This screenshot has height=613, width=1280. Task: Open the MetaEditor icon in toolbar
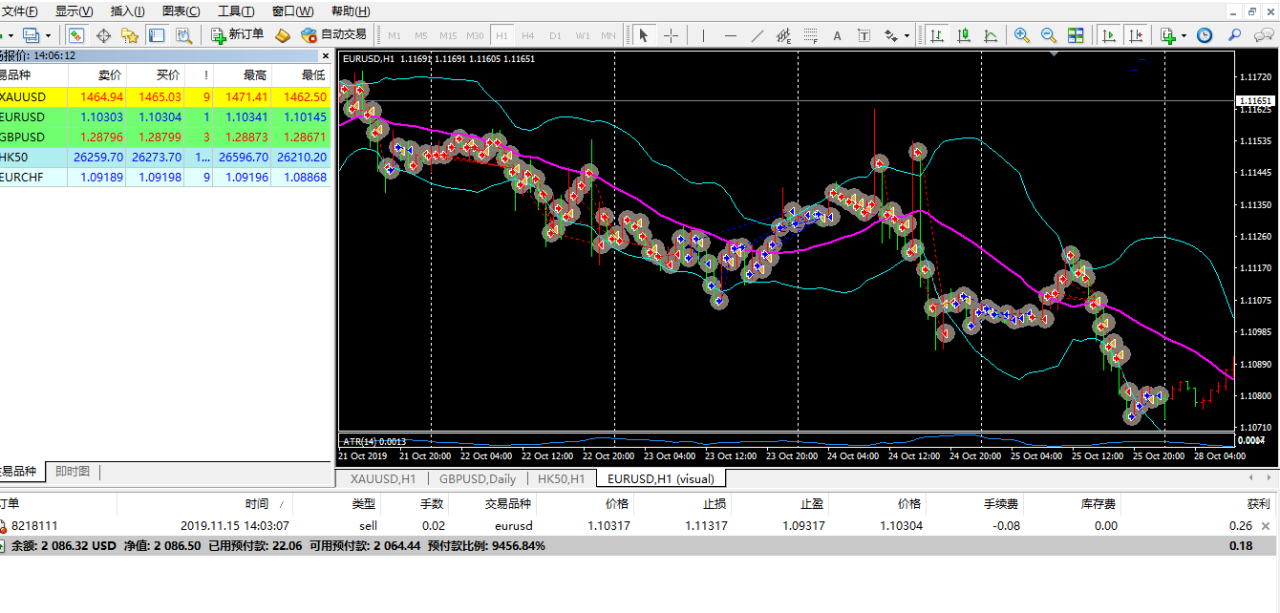(x=283, y=35)
